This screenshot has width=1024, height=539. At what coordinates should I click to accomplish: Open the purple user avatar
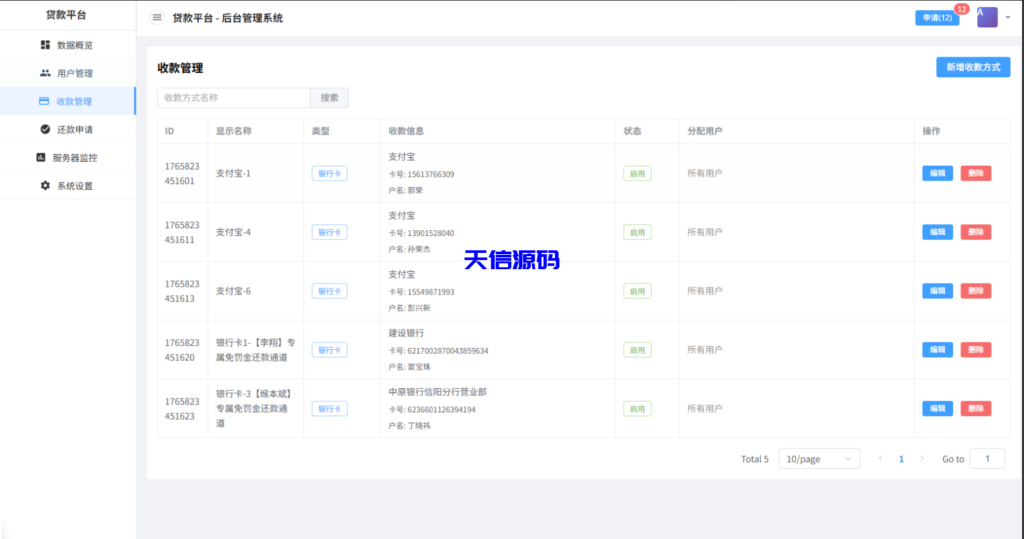pos(987,17)
